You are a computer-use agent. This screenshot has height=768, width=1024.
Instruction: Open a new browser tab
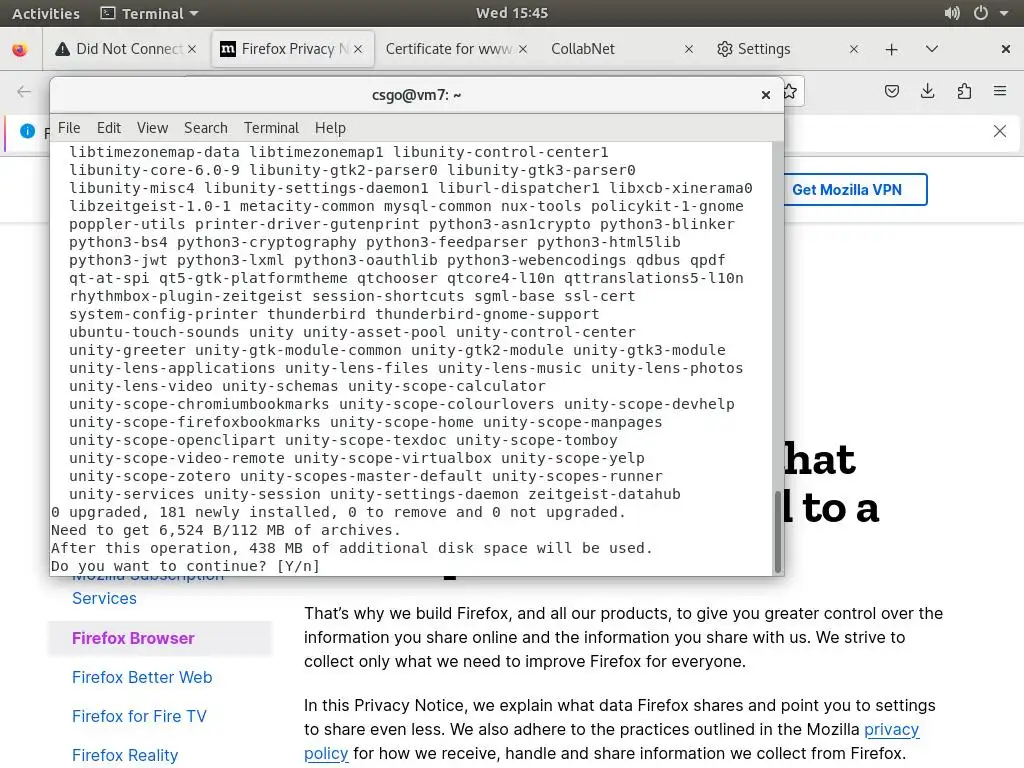point(891,50)
